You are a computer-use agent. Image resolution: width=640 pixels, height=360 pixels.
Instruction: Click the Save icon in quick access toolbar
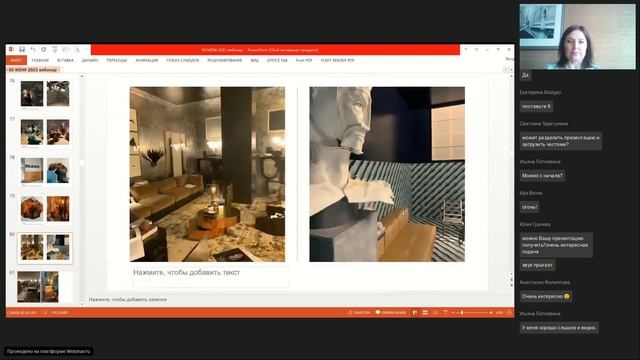pos(22,49)
